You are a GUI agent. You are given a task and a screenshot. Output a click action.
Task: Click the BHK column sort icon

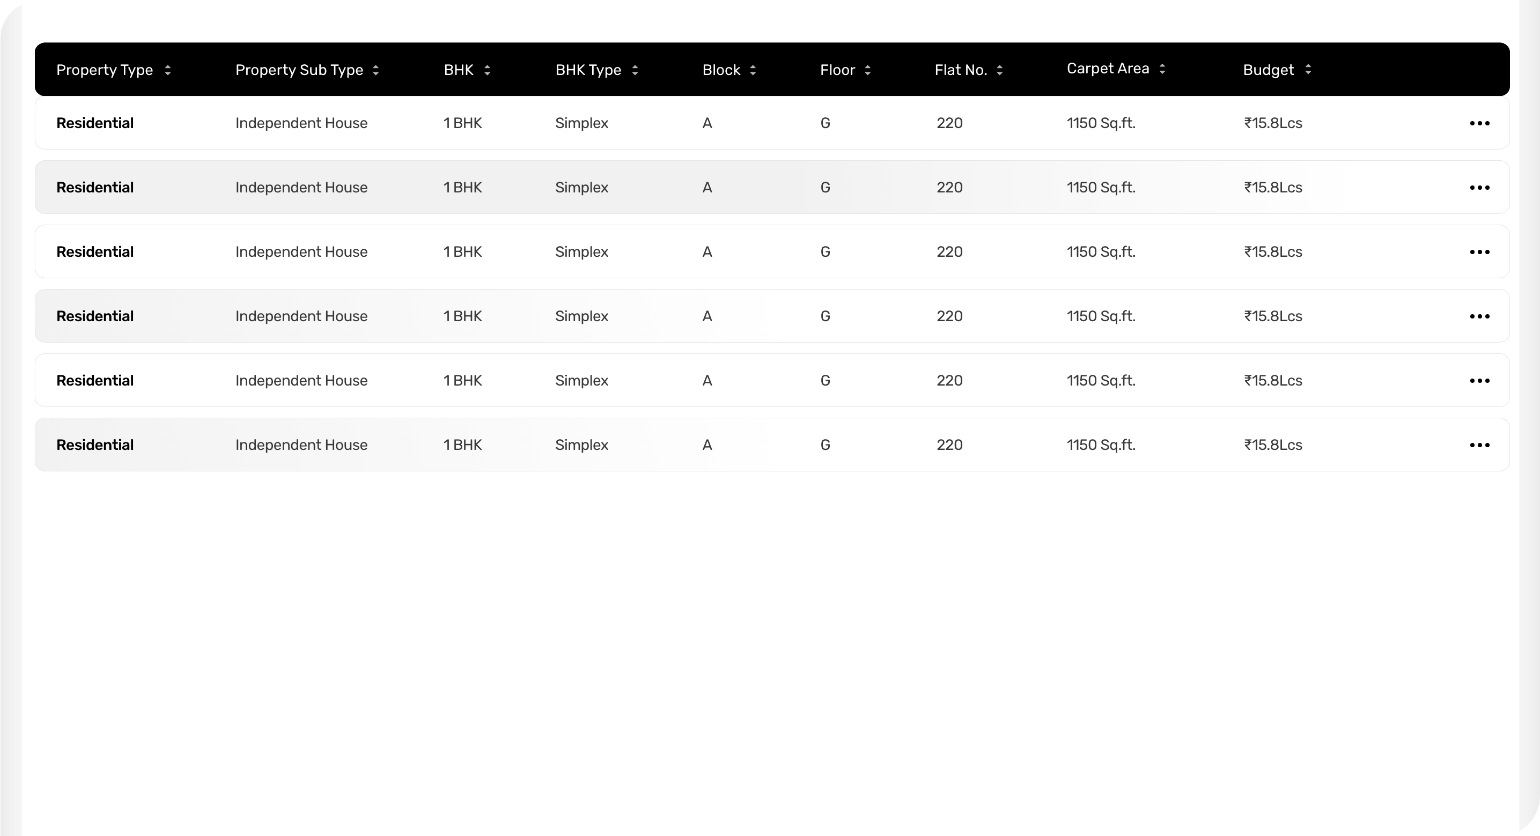click(487, 70)
